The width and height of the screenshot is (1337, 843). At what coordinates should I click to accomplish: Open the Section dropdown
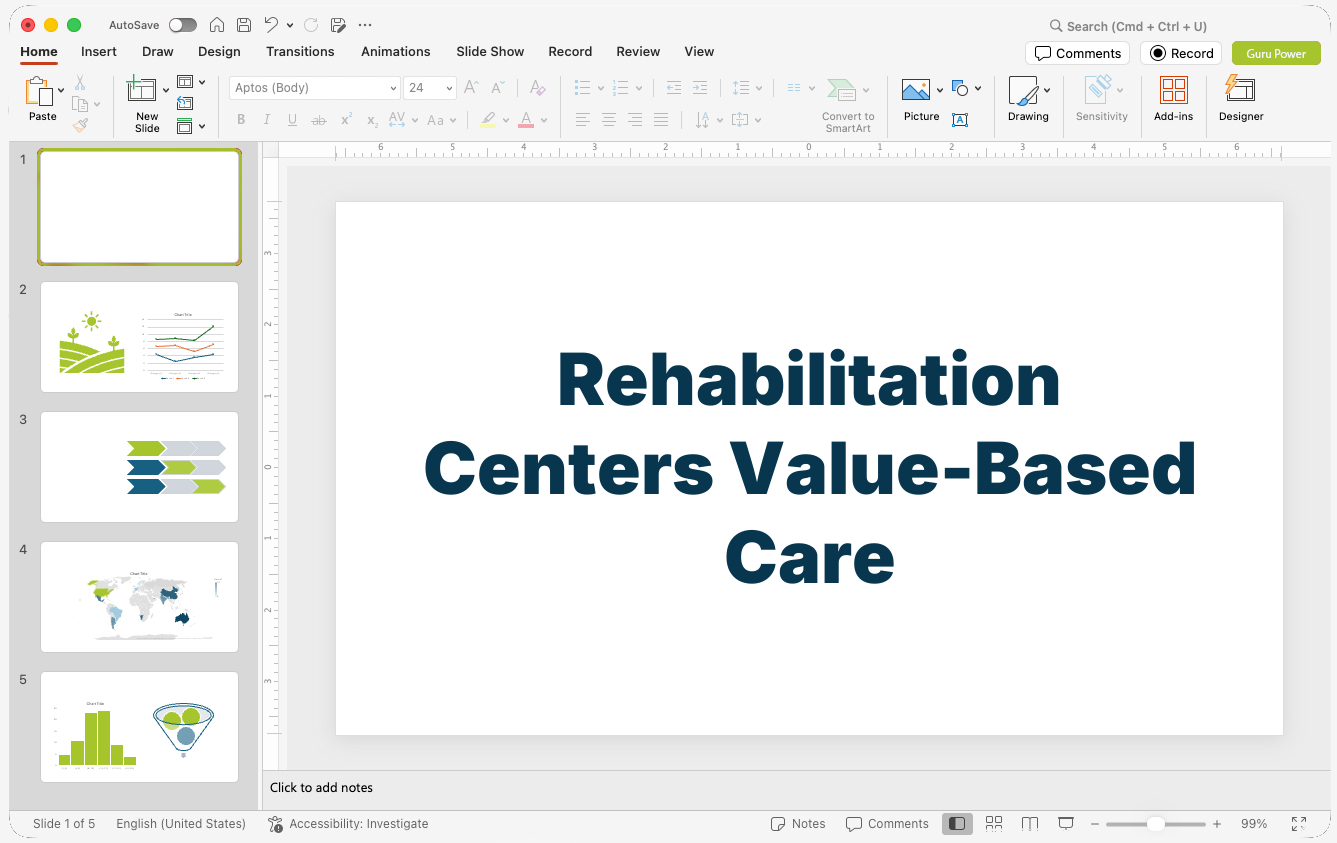191,126
